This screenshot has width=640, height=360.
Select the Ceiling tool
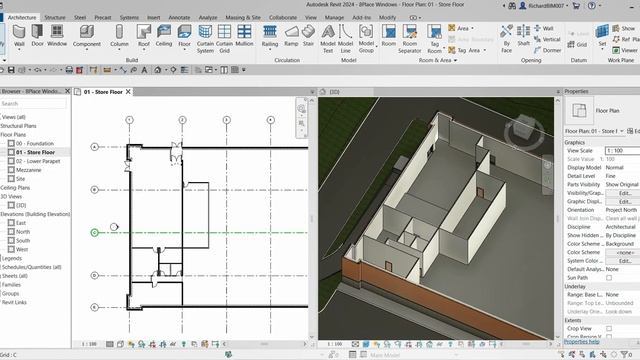[164, 35]
